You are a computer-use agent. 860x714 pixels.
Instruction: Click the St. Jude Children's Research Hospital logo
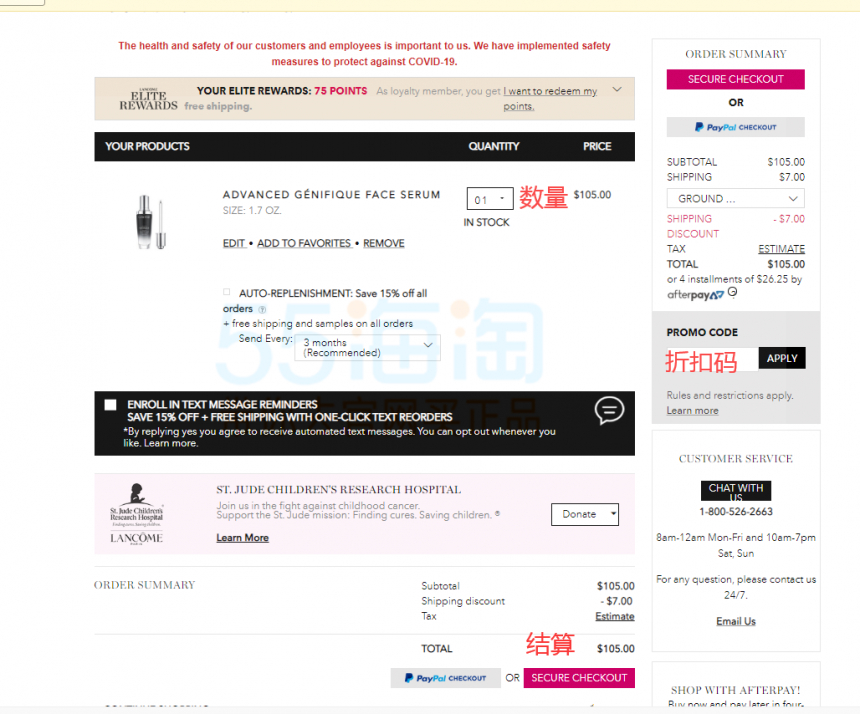[x=137, y=513]
